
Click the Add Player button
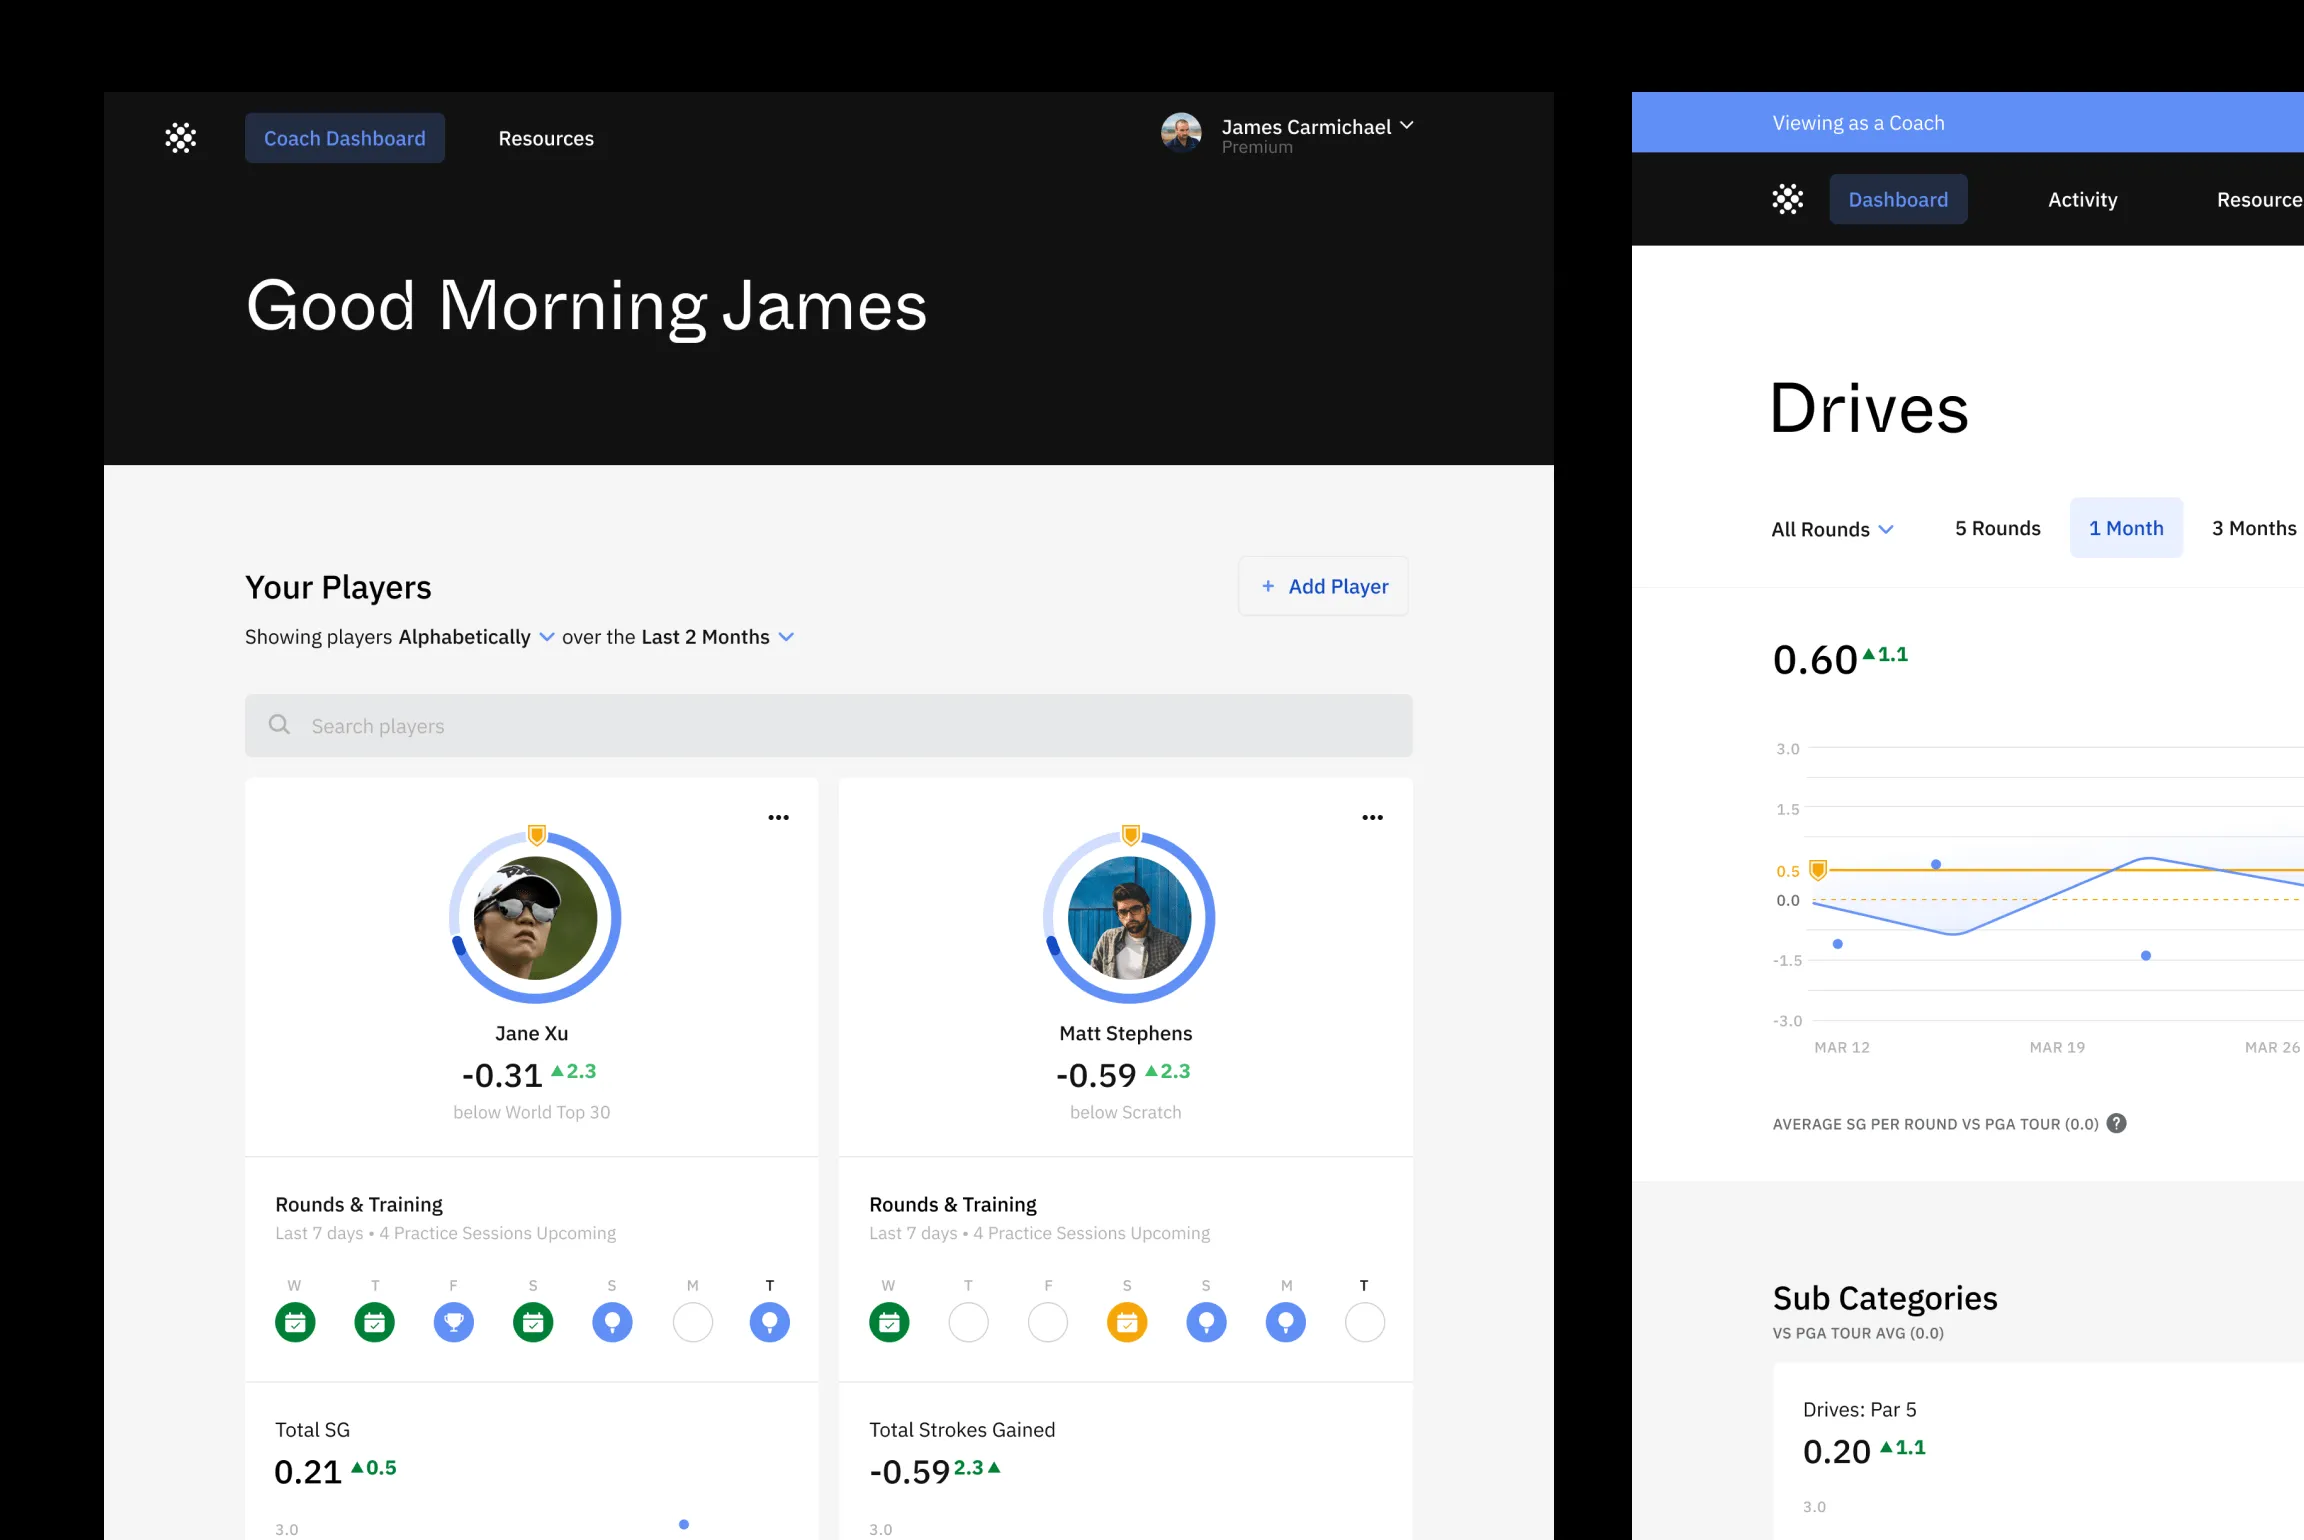click(x=1323, y=586)
